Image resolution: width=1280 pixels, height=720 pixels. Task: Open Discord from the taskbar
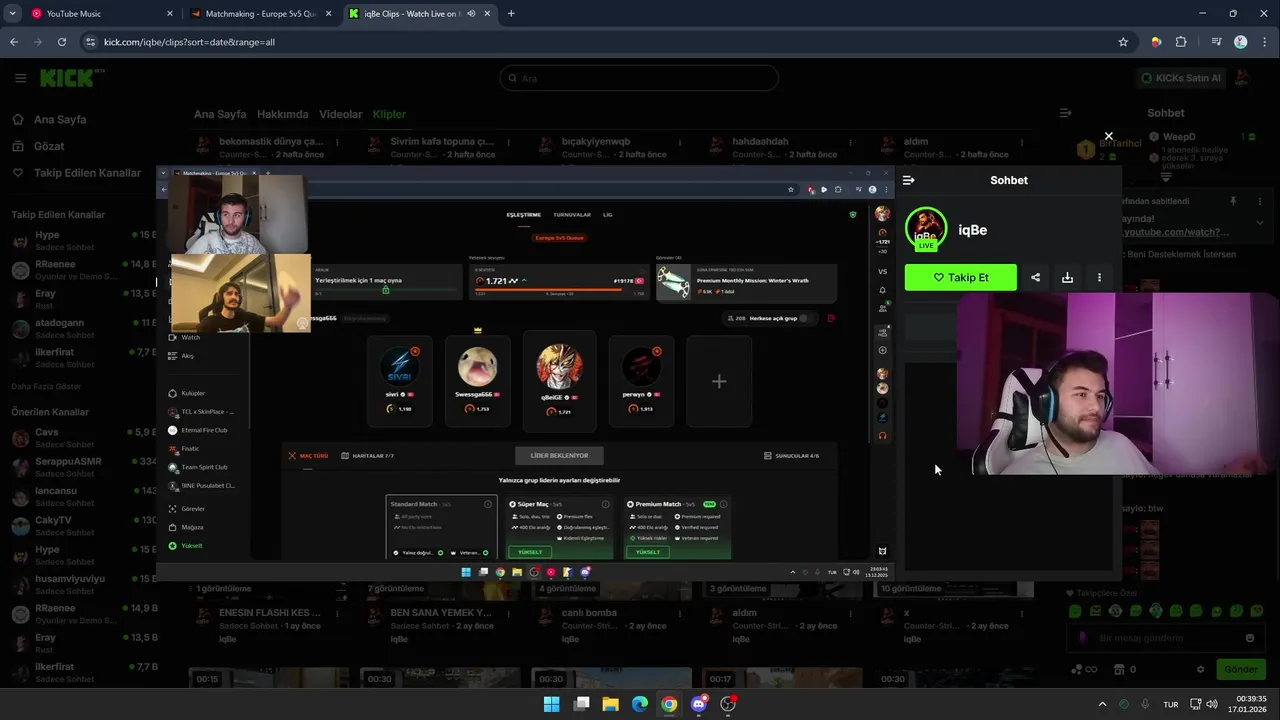pyautogui.click(x=699, y=704)
